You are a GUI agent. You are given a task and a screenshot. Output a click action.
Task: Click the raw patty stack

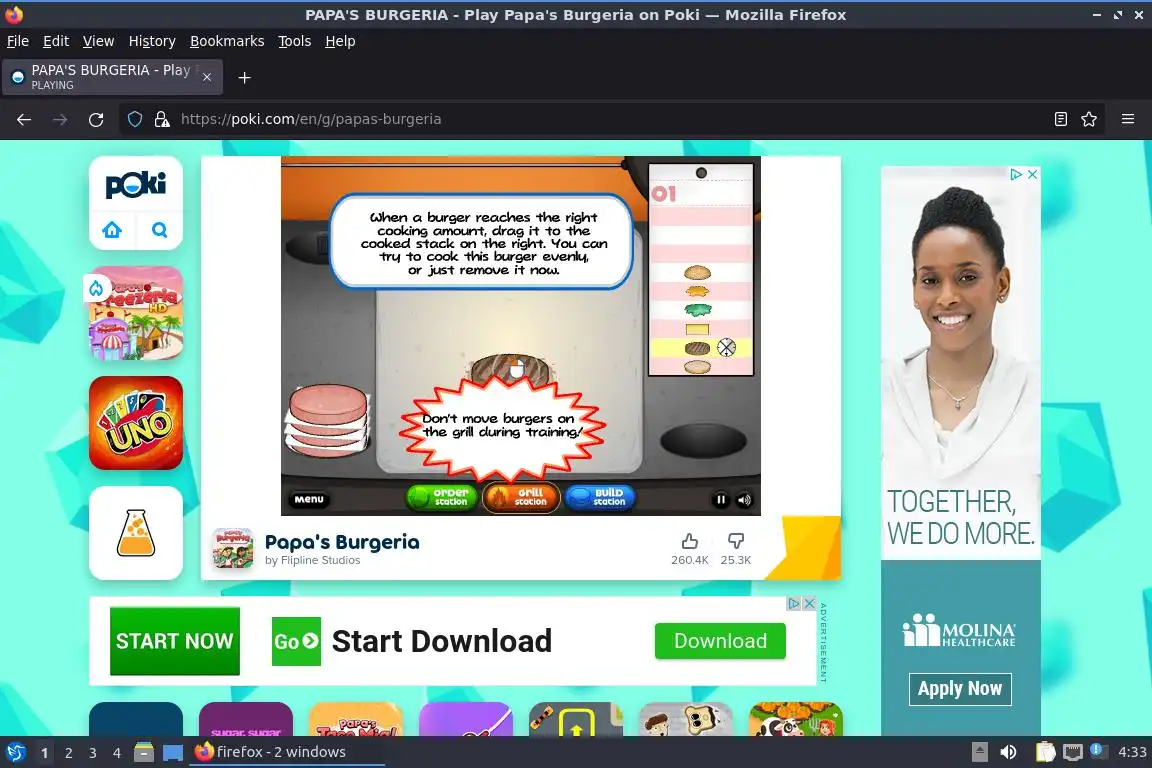coord(328,419)
